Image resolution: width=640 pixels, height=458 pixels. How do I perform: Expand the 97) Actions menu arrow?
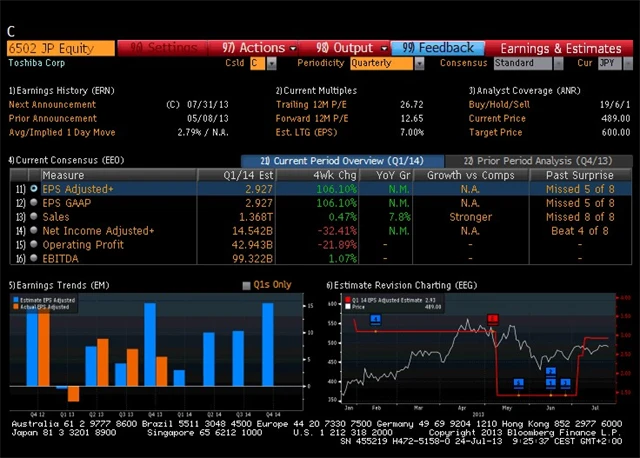pos(293,49)
